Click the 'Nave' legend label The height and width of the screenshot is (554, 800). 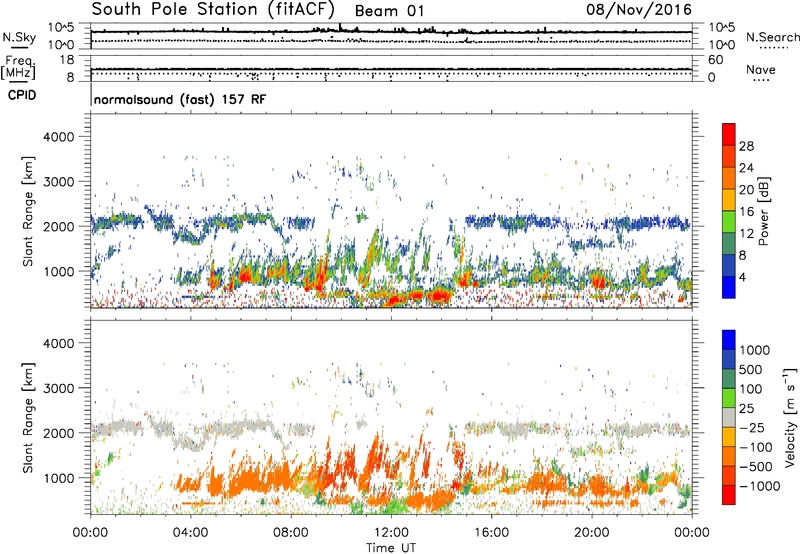coord(761,69)
